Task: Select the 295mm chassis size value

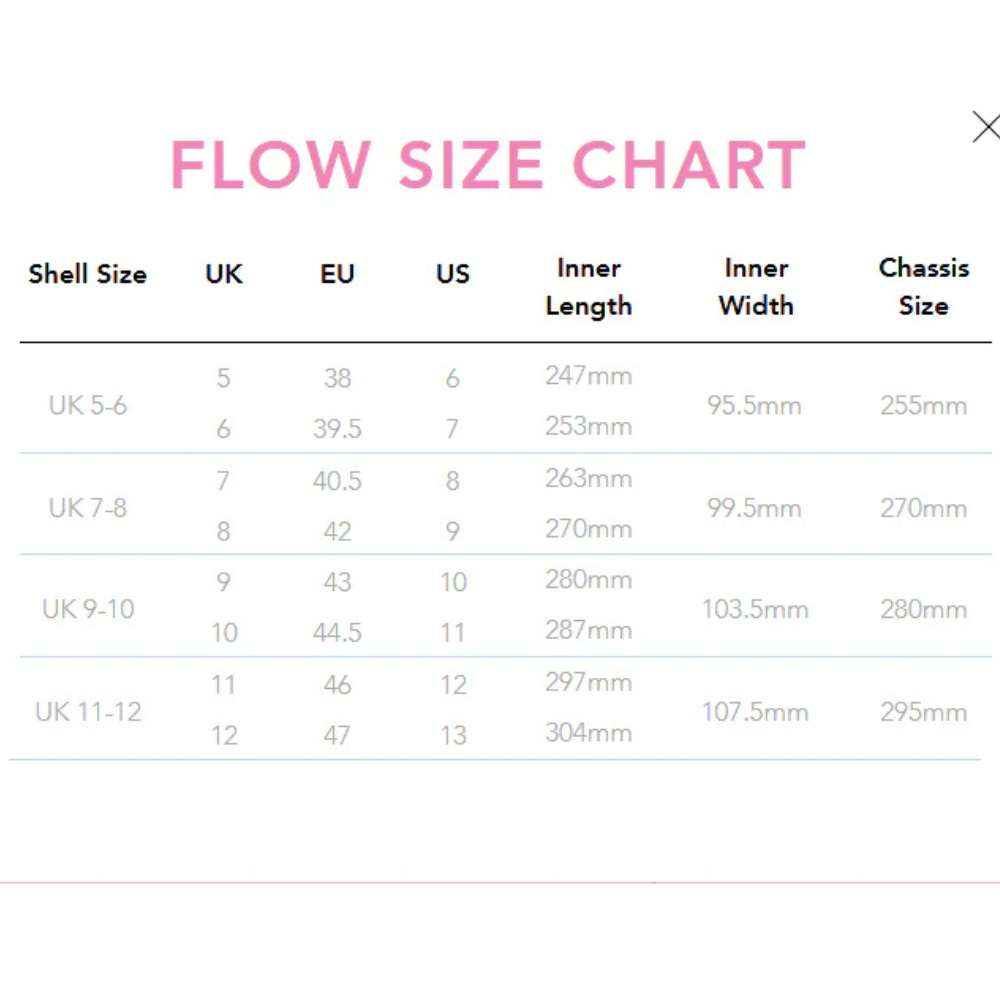Action: tap(923, 712)
